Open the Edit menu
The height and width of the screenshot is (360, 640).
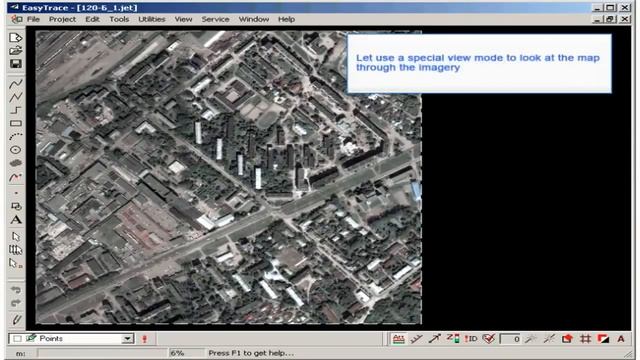tap(92, 19)
